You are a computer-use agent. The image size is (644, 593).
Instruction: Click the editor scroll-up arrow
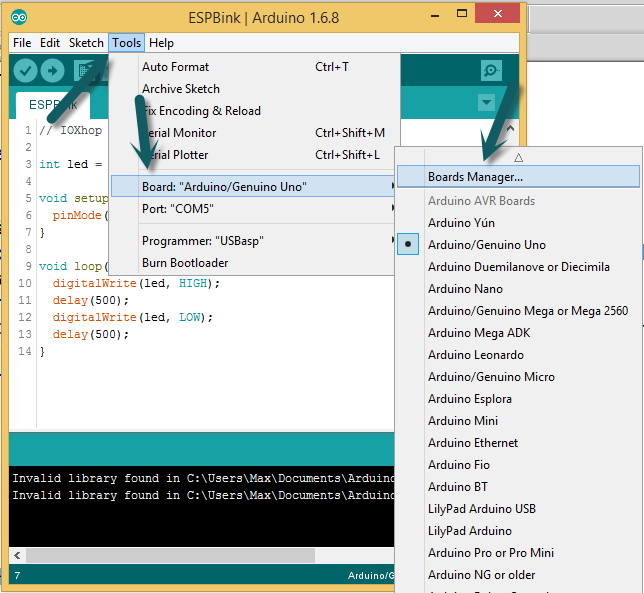coord(511,128)
